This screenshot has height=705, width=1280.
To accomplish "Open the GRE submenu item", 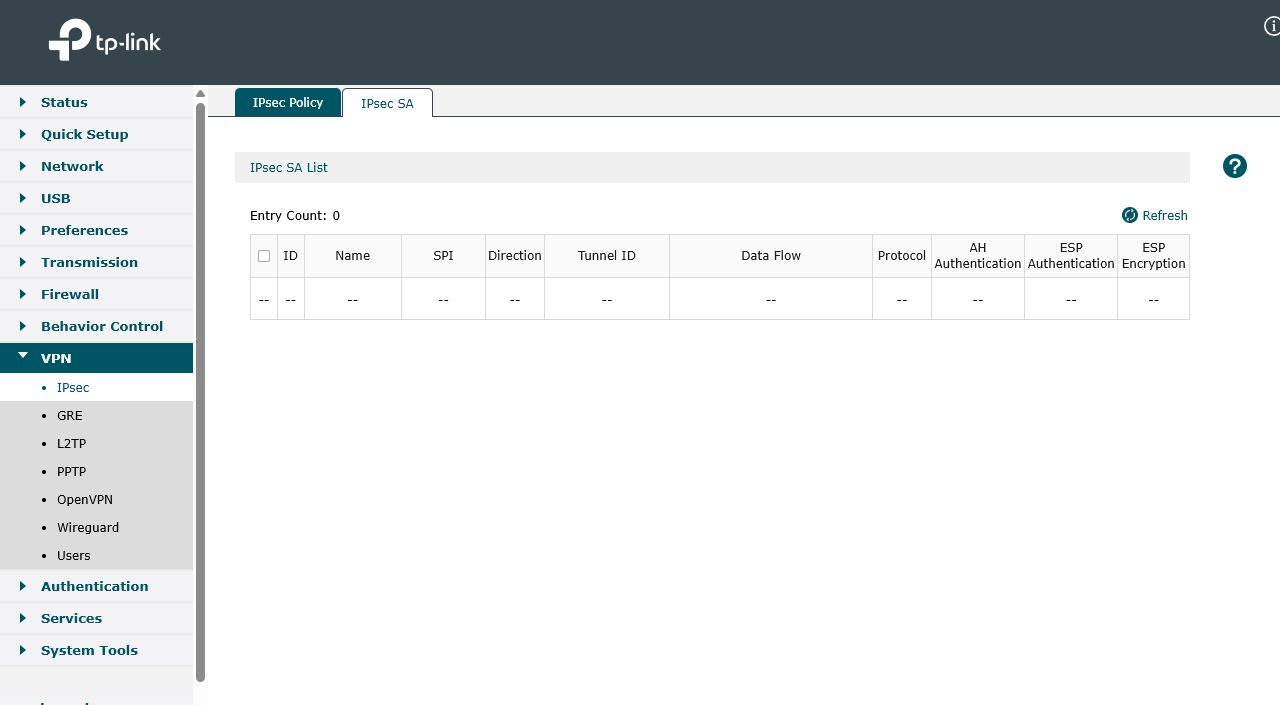I will 96,415.
